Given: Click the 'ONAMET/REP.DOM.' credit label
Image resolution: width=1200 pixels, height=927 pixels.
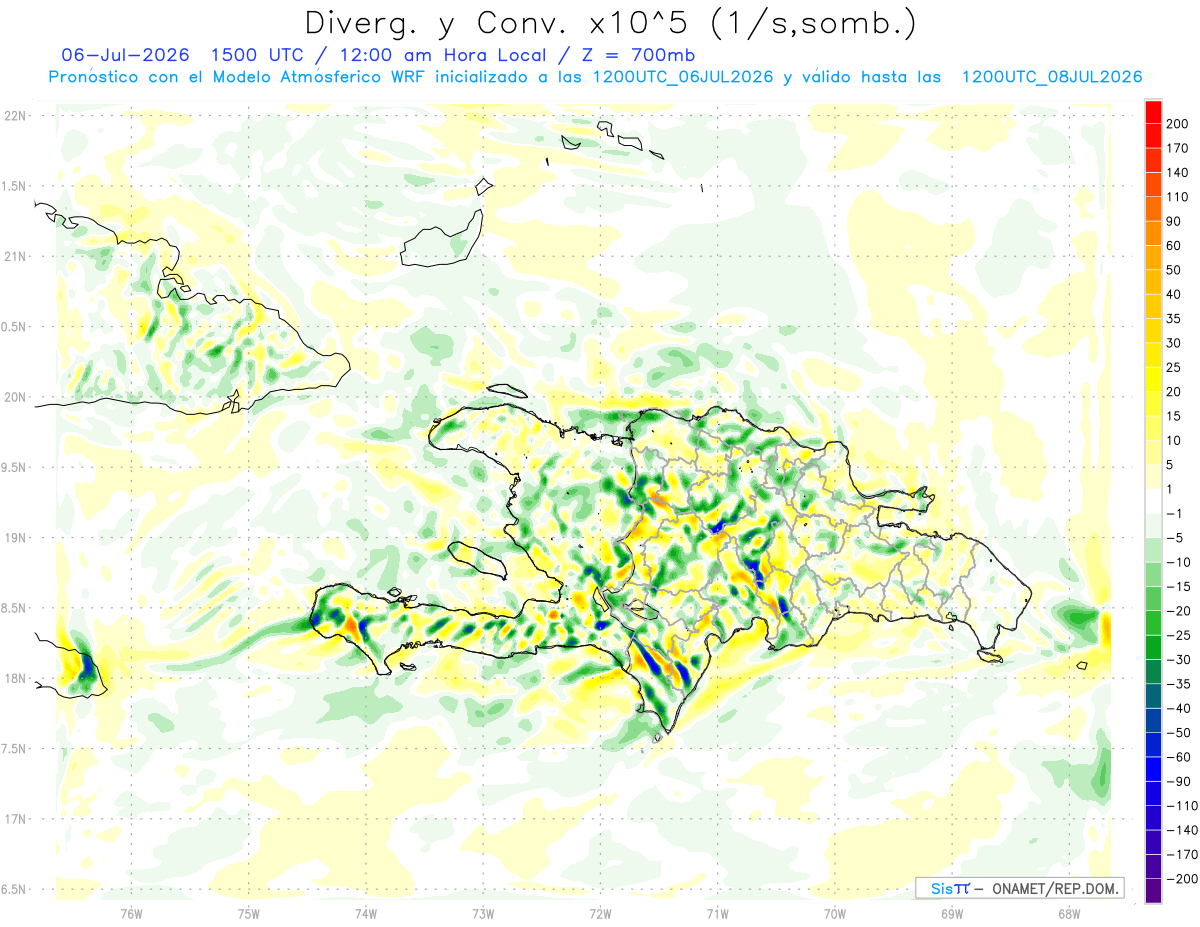Looking at the screenshot, I should pyautogui.click(x=1054, y=888).
